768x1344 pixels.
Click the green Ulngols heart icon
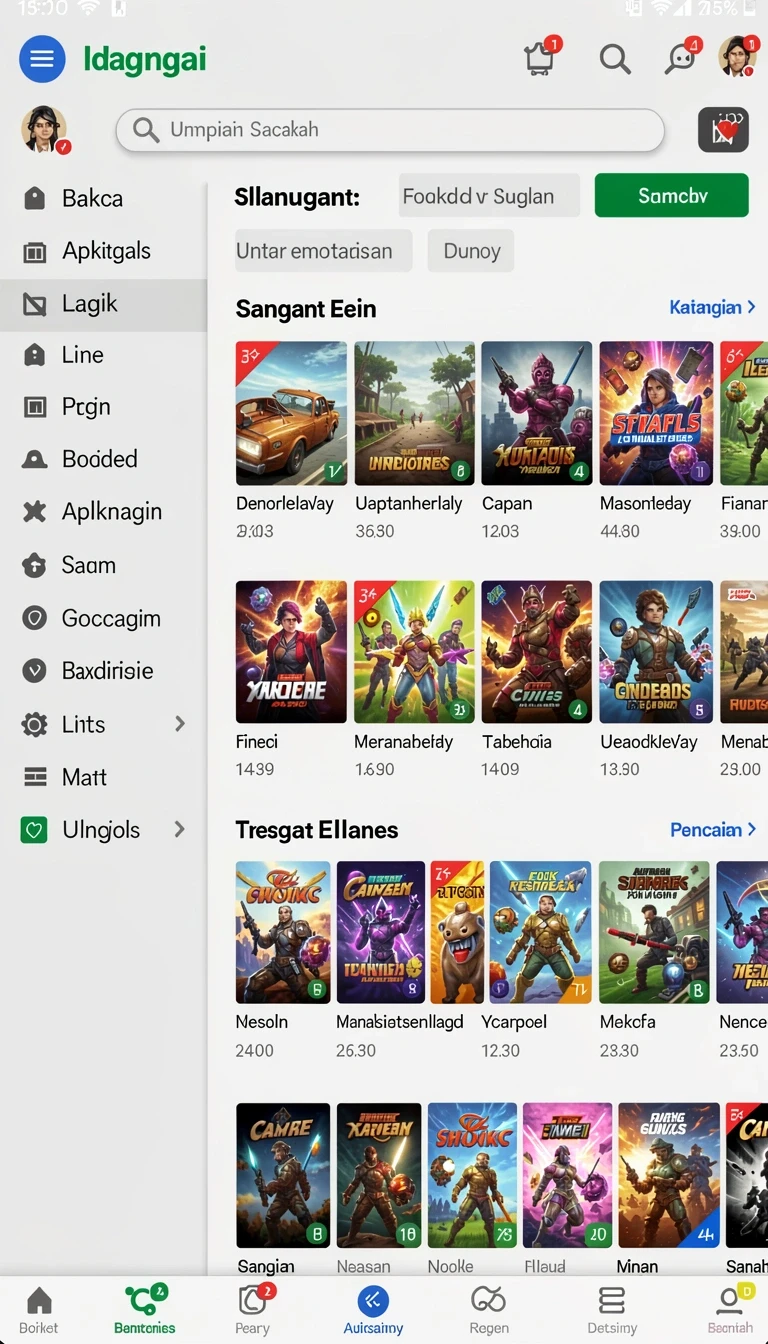(35, 829)
